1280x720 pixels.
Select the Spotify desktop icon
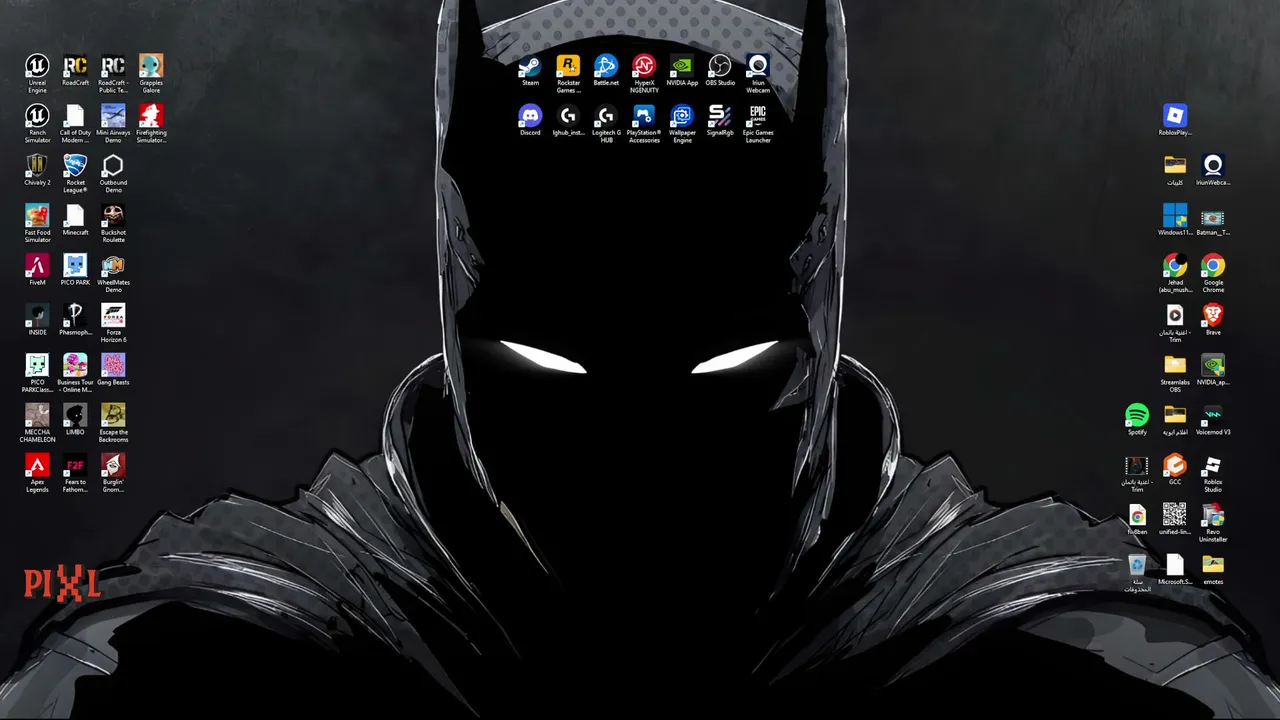1137,420
